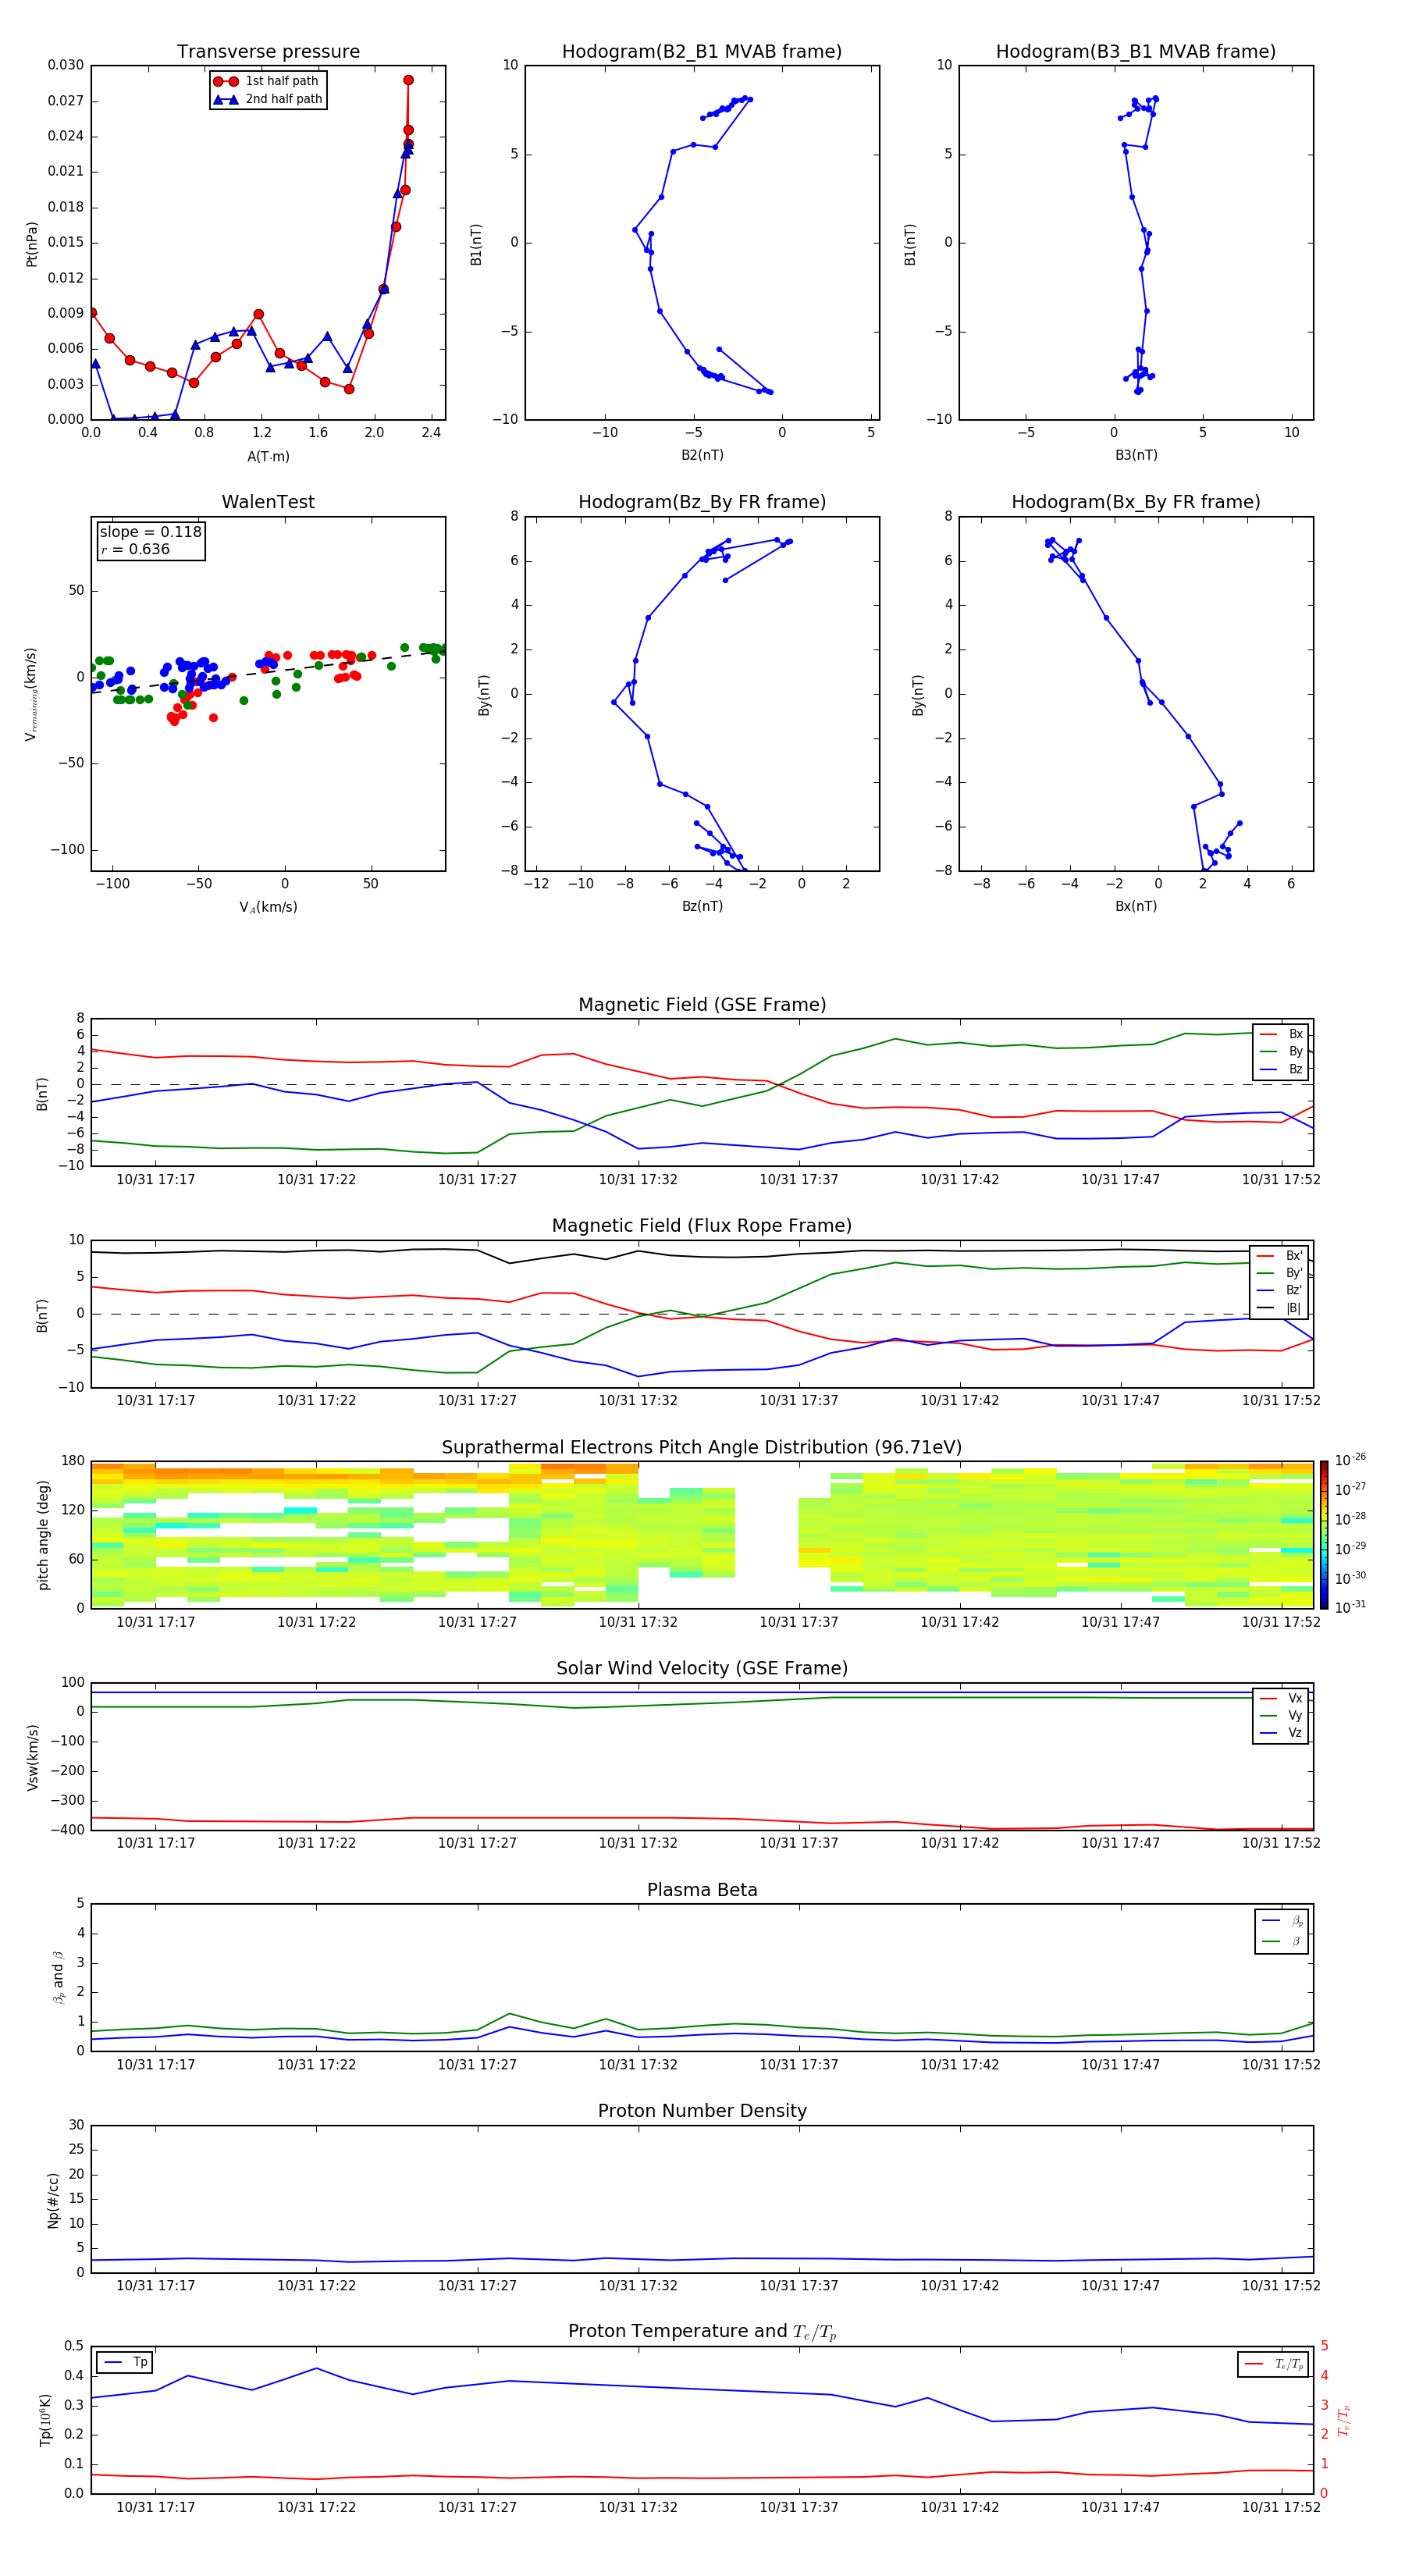Click the "Np(#/cc)" axis label
Screen dimensions: 1405x2576
pyautogui.click(x=54, y=2200)
